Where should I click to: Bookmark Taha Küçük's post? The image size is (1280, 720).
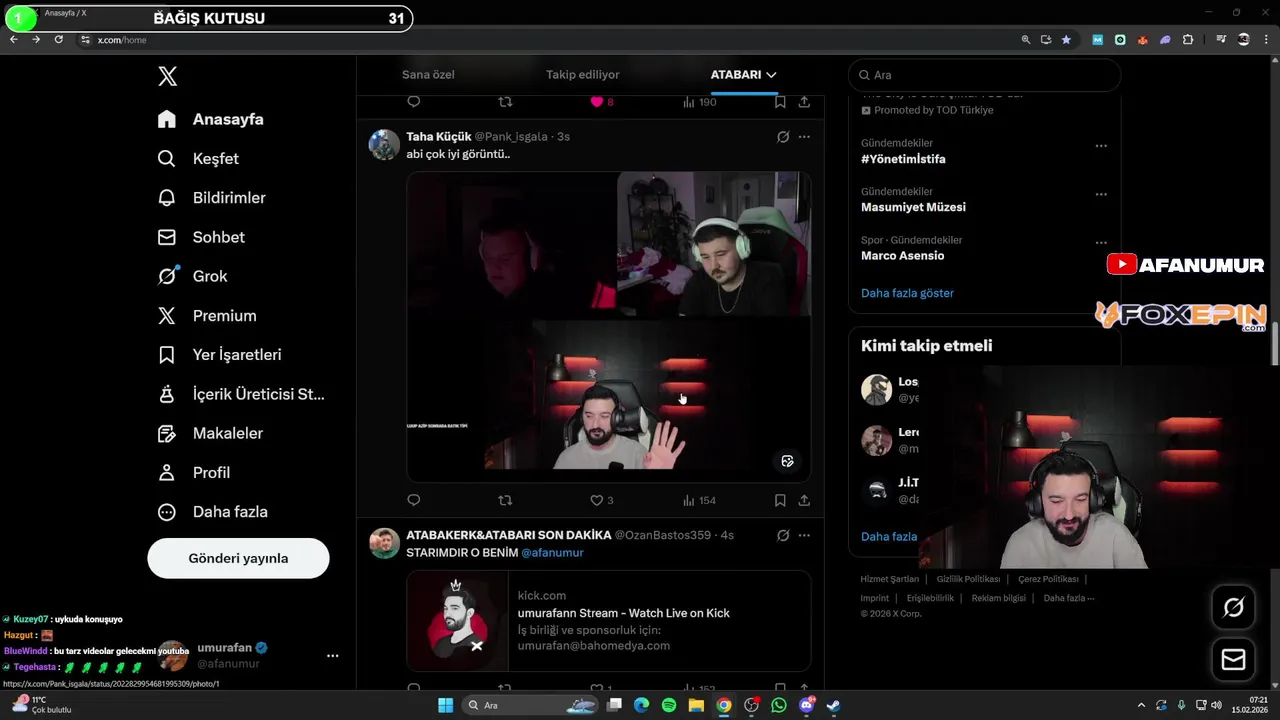point(780,500)
